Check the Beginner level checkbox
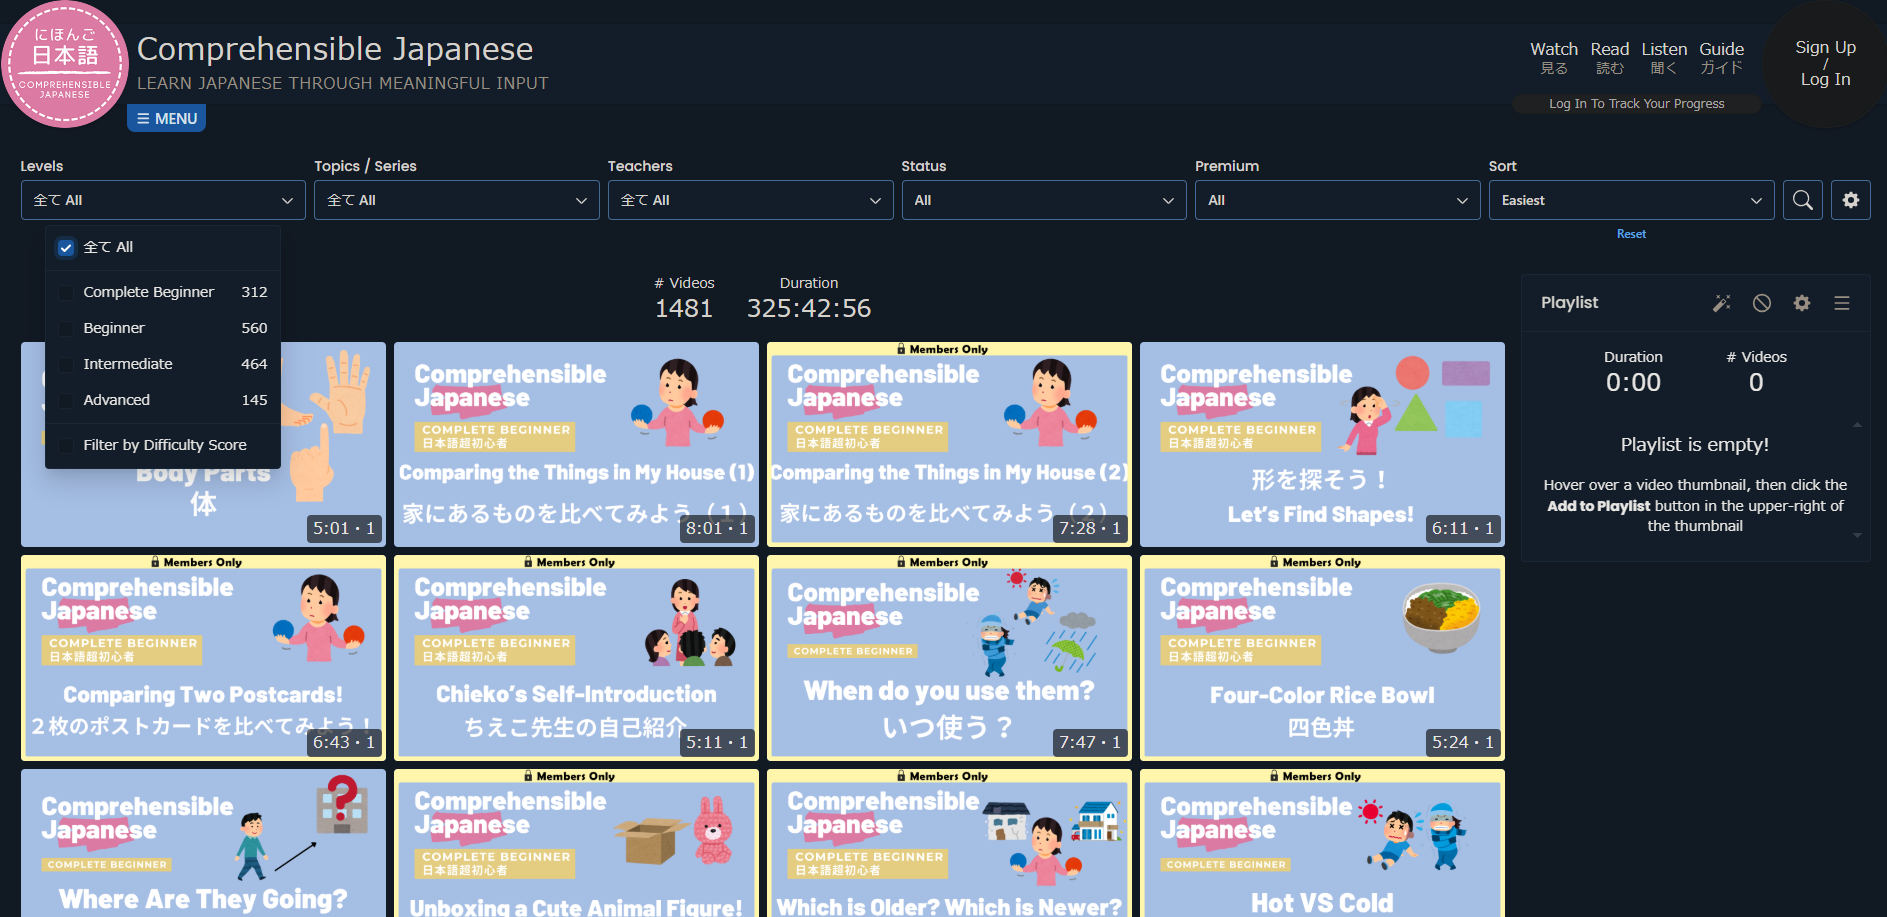1887x917 pixels. [x=66, y=329]
